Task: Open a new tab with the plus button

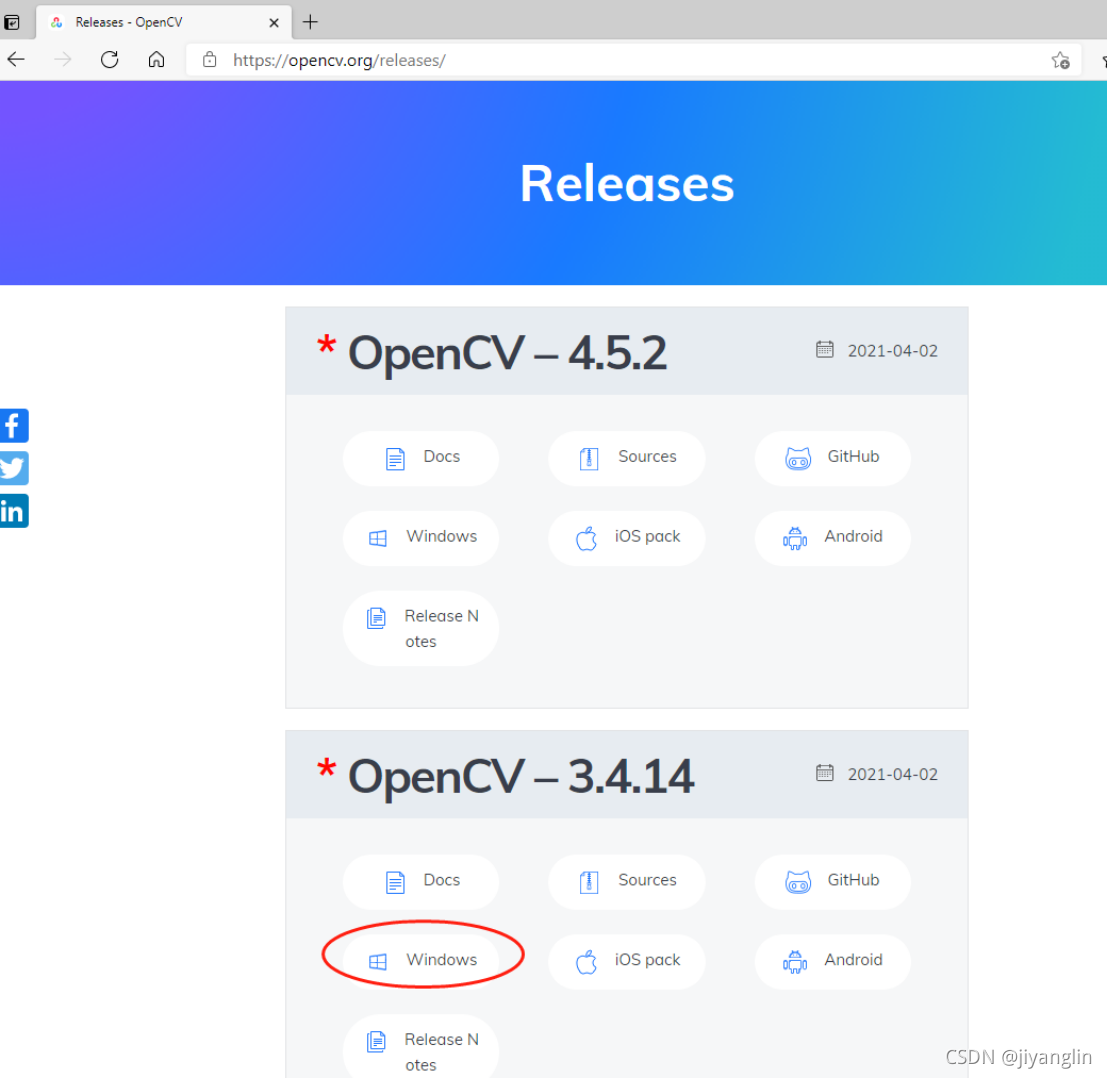Action: pyautogui.click(x=310, y=23)
